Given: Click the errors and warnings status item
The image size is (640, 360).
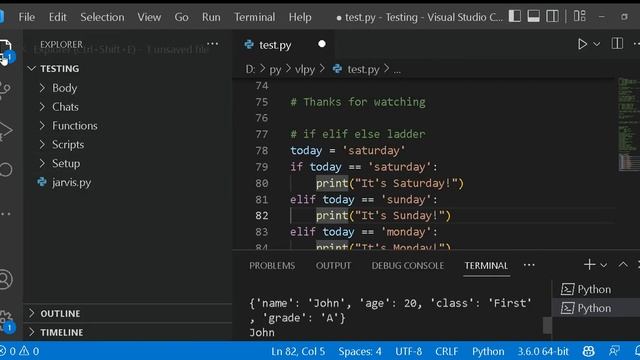Looking at the screenshot, I should [20, 351].
